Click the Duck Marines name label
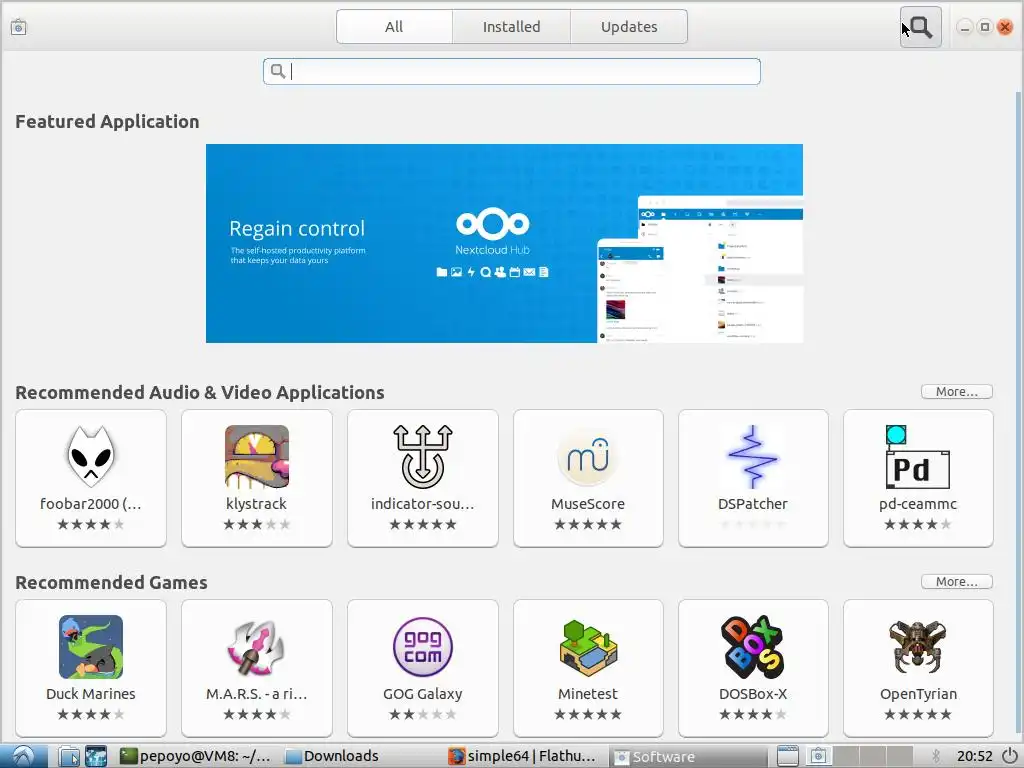Viewport: 1024px width, 768px height. tap(91, 694)
